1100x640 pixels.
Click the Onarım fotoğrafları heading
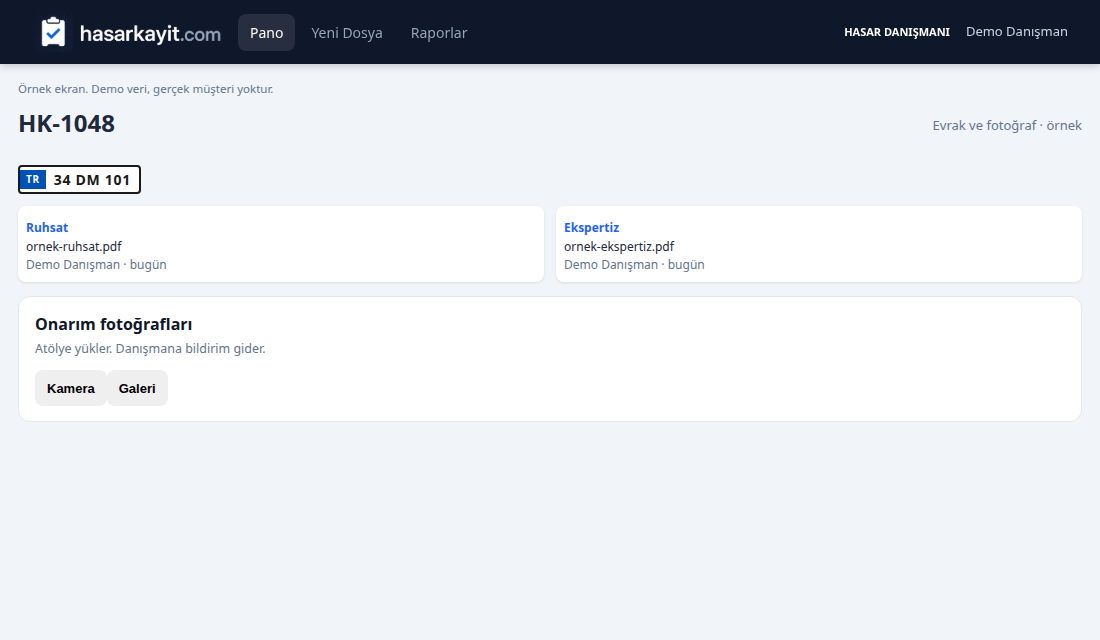click(x=114, y=324)
